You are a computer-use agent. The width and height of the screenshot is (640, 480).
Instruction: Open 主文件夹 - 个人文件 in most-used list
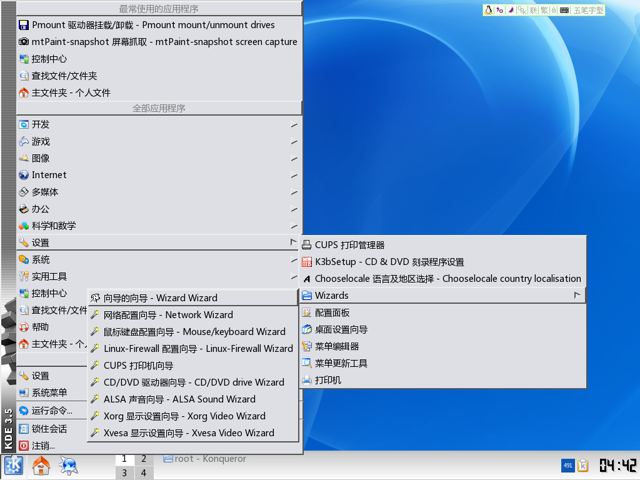tap(159, 93)
